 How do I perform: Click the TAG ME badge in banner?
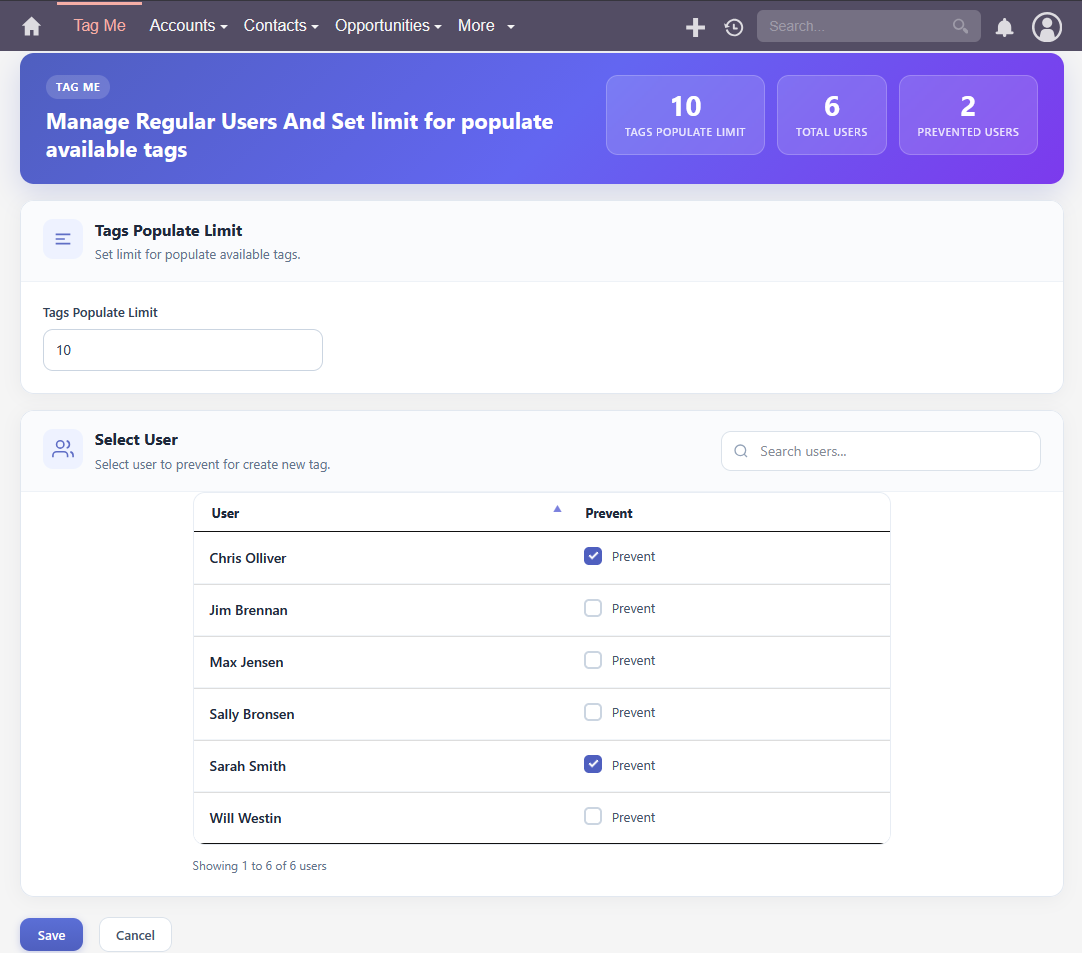pos(78,87)
